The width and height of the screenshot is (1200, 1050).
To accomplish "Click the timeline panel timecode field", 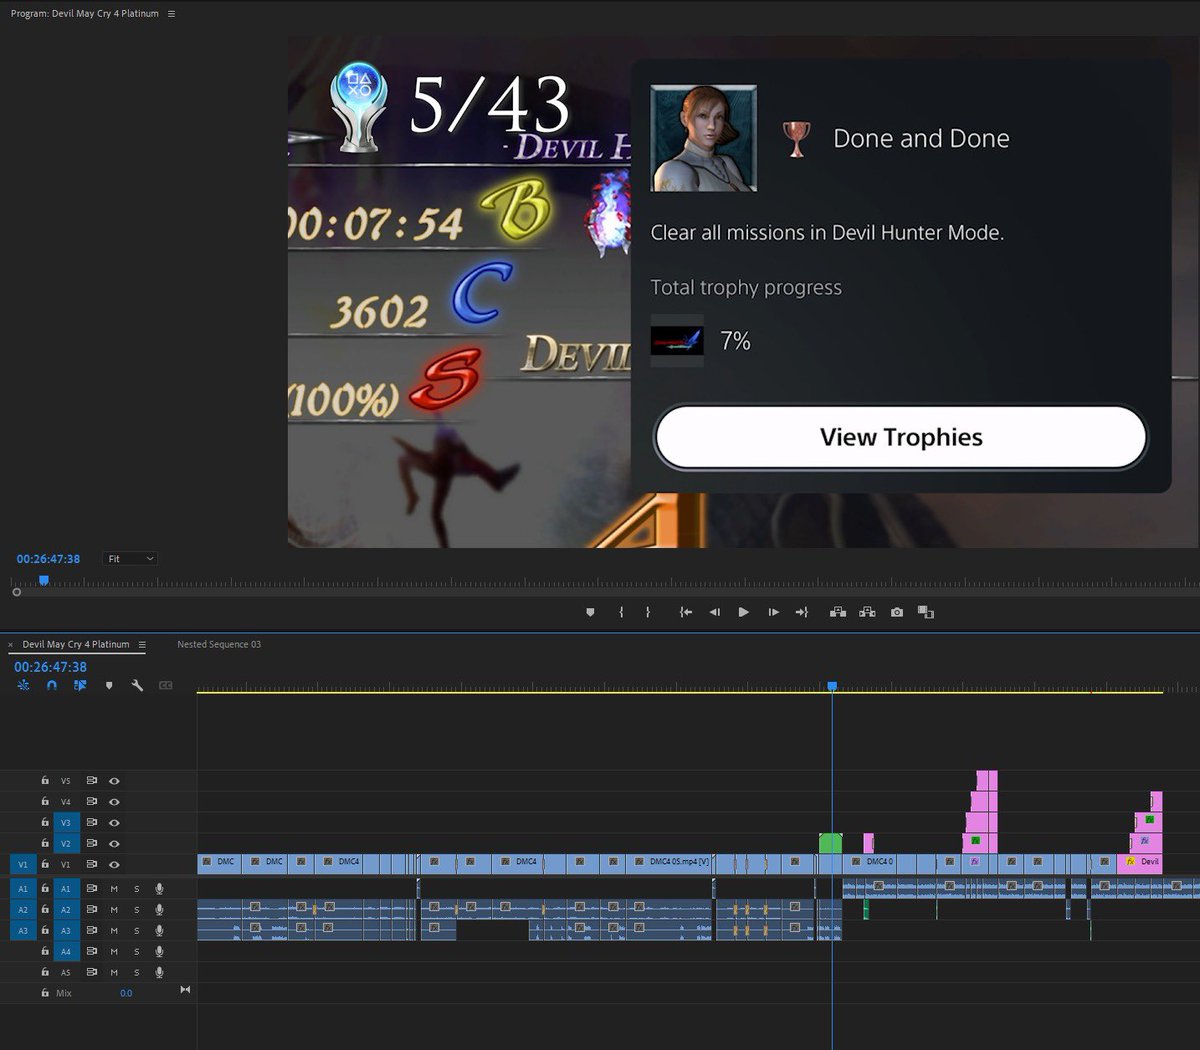I will [x=50, y=667].
